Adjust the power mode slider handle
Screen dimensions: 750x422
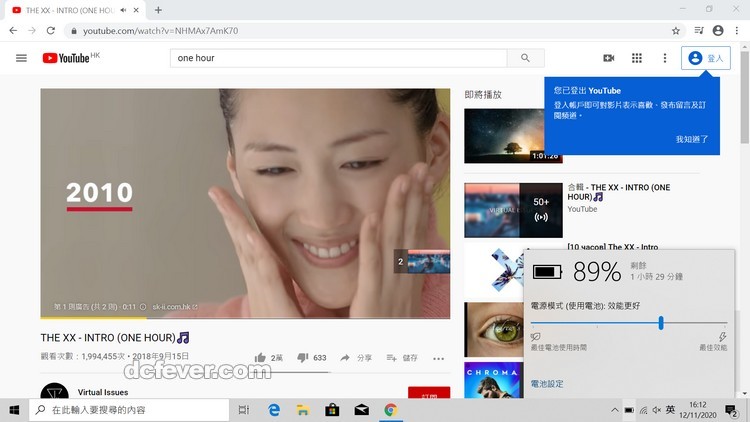point(661,323)
